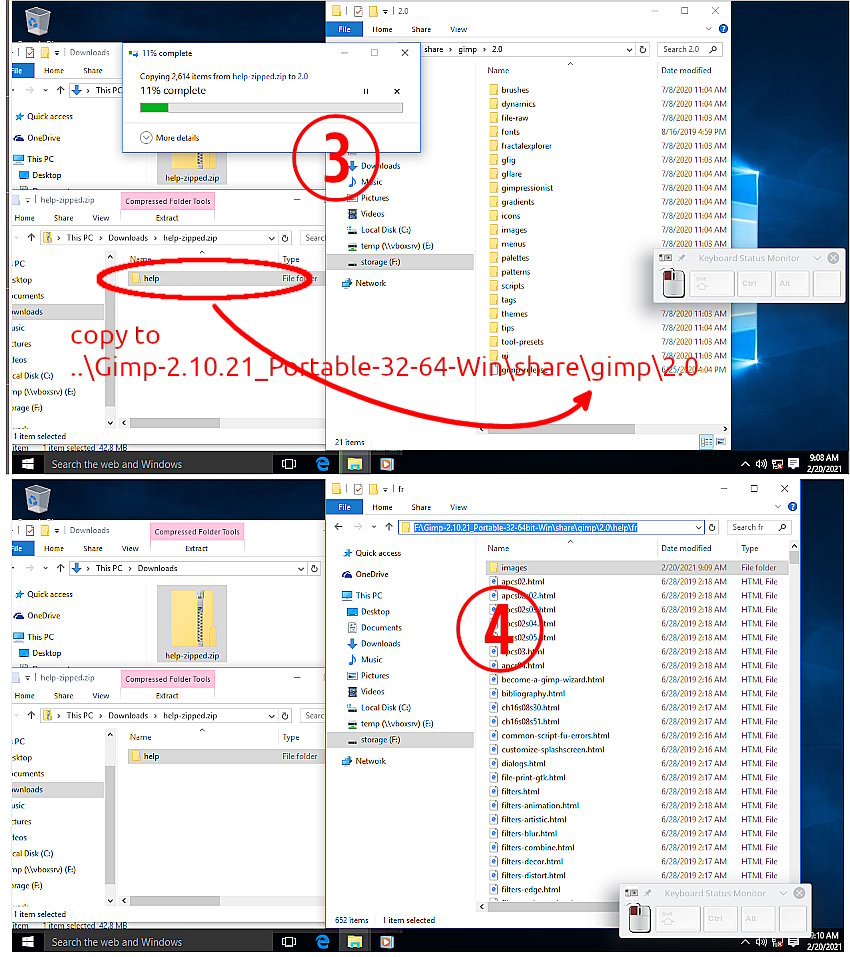850x957 pixels.
Task: Click 'gimp' breadcrumb in 2.0 window address bar
Action: tap(467, 49)
